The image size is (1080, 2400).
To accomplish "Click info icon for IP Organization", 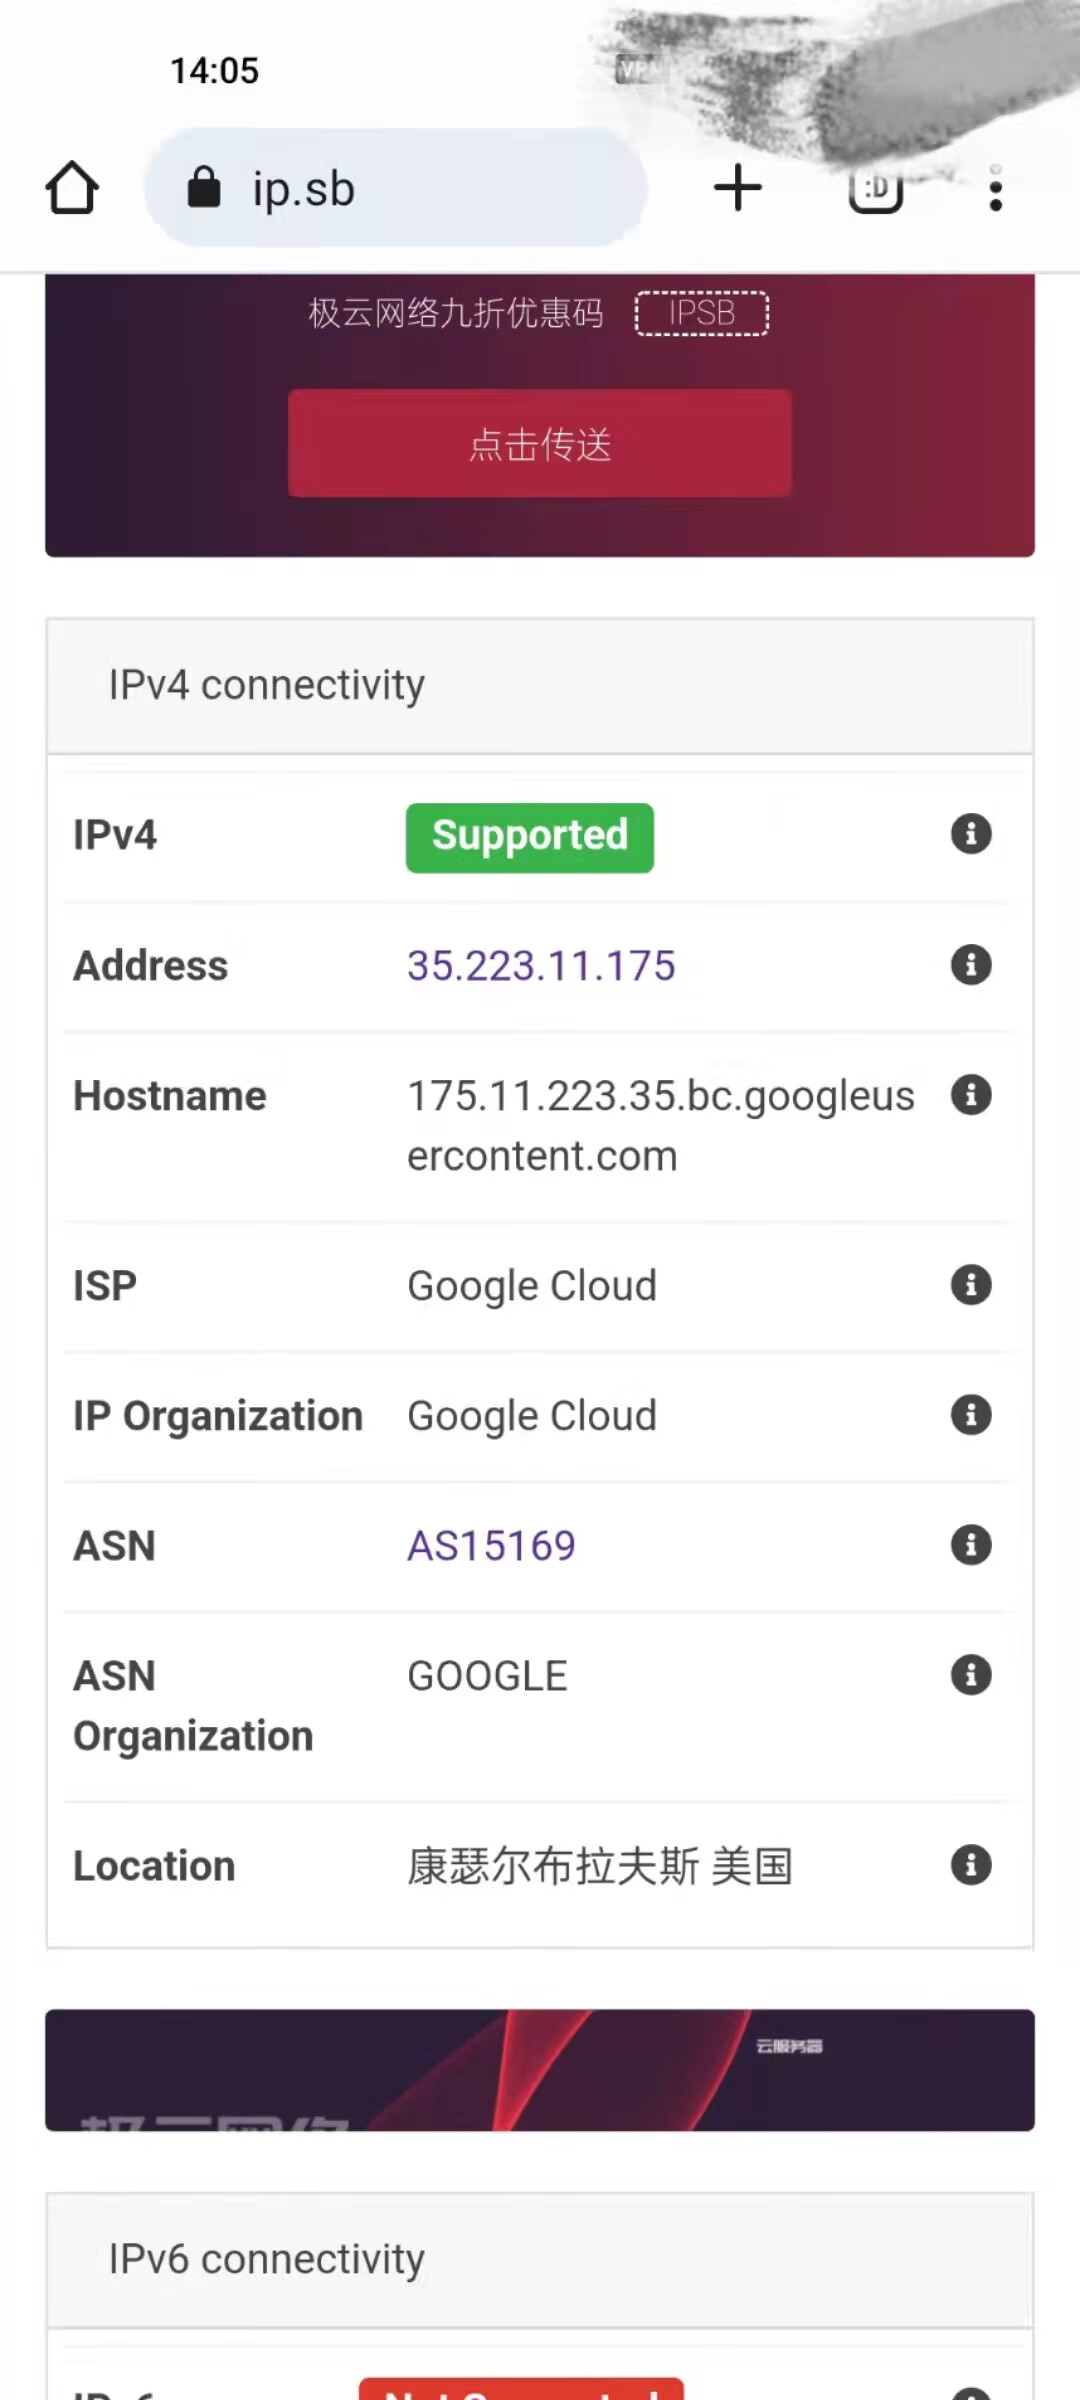I will click(x=971, y=1415).
